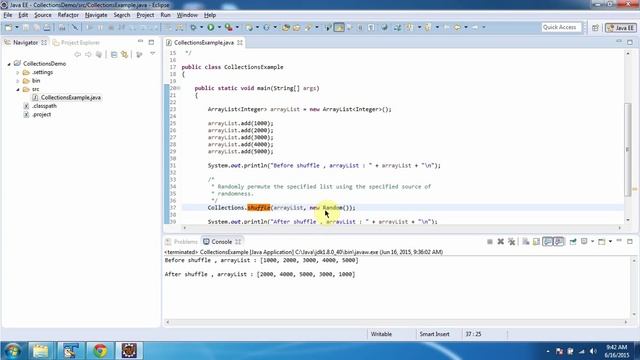The width and height of the screenshot is (640, 360).
Task: Click the console horizontal scrollbar right arrow
Action: (625, 322)
